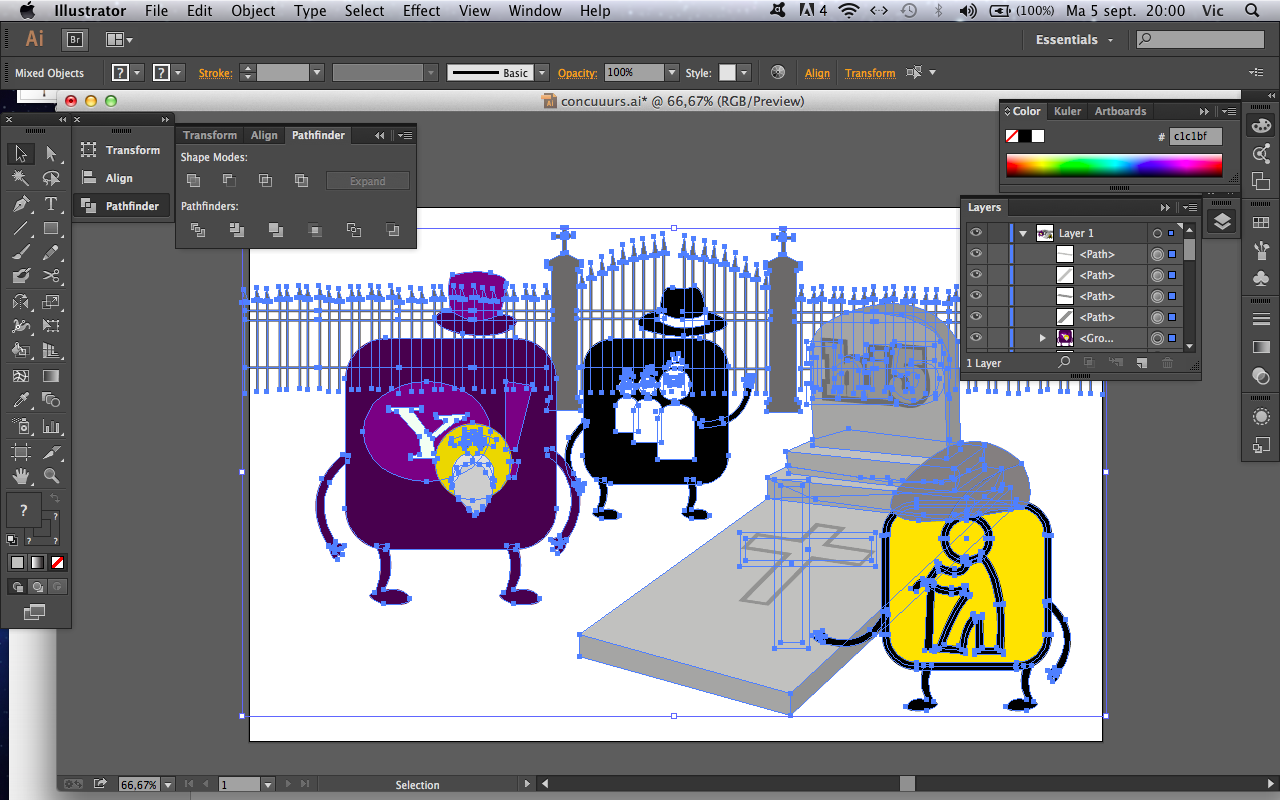
Task: Set fill mode to None
Action: click(57, 562)
